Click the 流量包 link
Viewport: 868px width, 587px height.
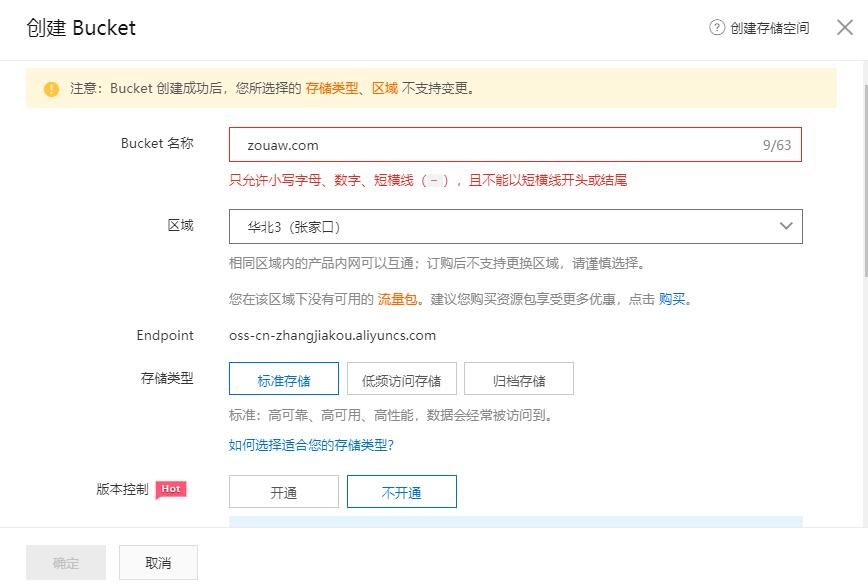[x=397, y=299]
